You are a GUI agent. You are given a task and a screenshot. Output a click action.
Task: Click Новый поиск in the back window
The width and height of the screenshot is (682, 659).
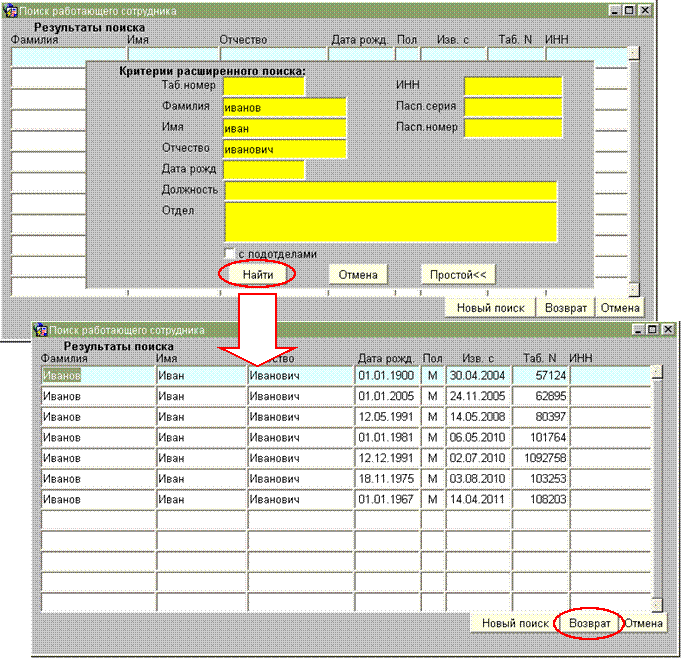[490, 308]
